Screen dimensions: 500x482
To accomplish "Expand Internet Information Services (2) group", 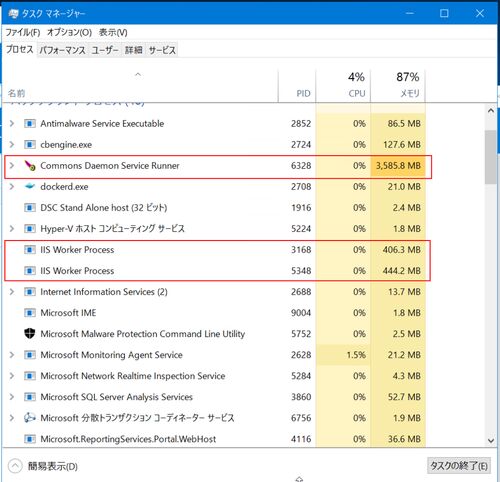I will tap(12, 292).
